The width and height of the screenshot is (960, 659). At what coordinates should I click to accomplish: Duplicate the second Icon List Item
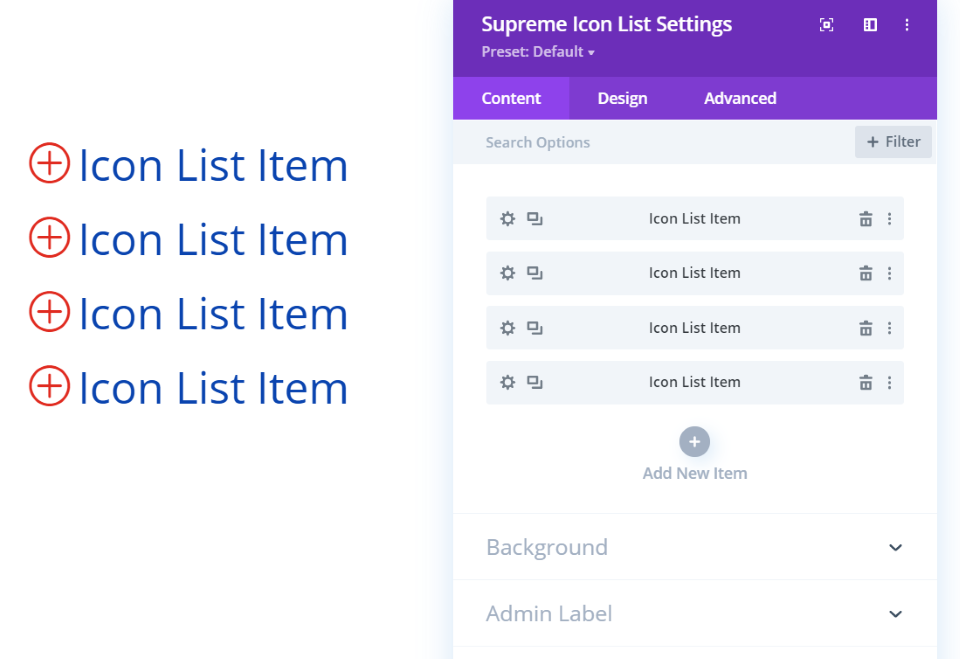[x=534, y=273]
